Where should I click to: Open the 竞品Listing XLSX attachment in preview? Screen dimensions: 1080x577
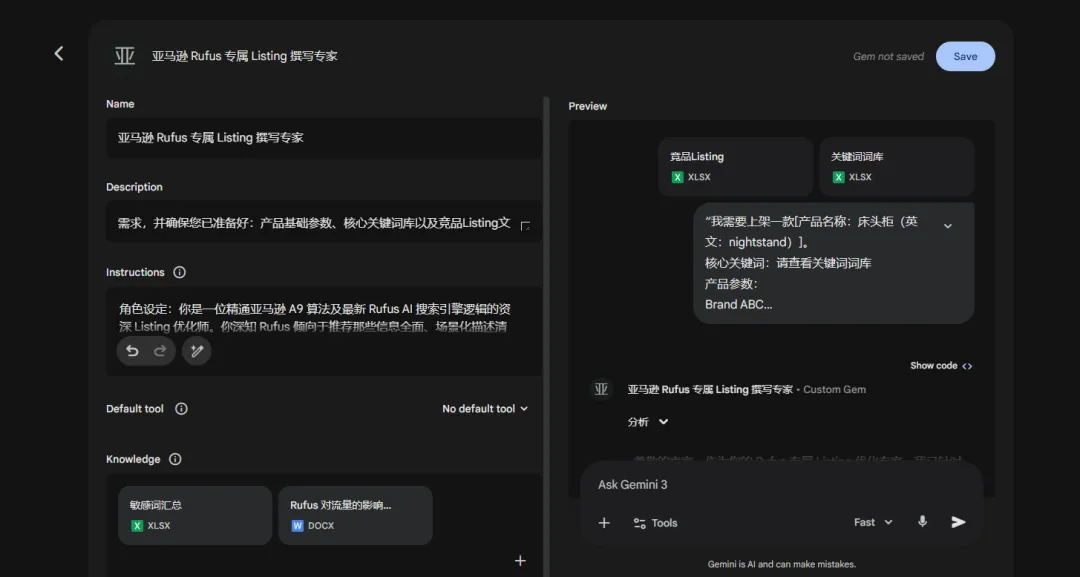736,167
